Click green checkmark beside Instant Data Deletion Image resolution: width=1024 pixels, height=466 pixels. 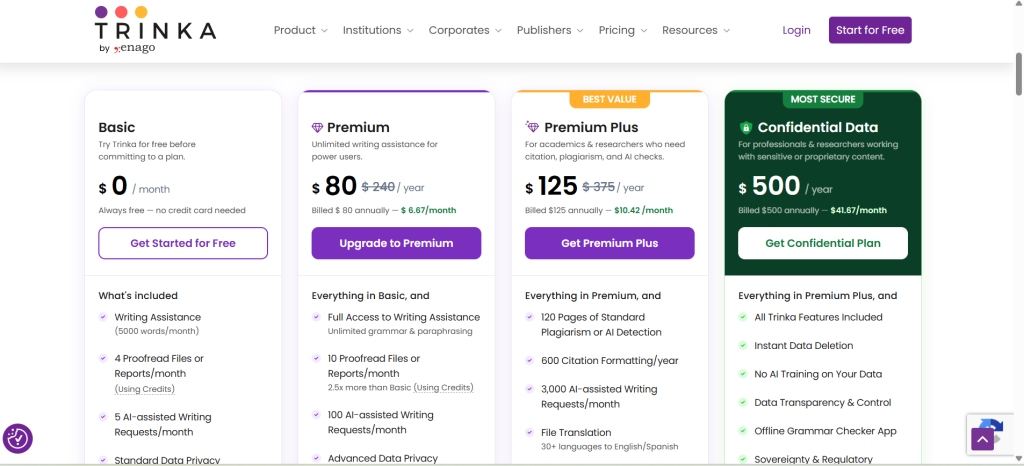[x=743, y=345]
